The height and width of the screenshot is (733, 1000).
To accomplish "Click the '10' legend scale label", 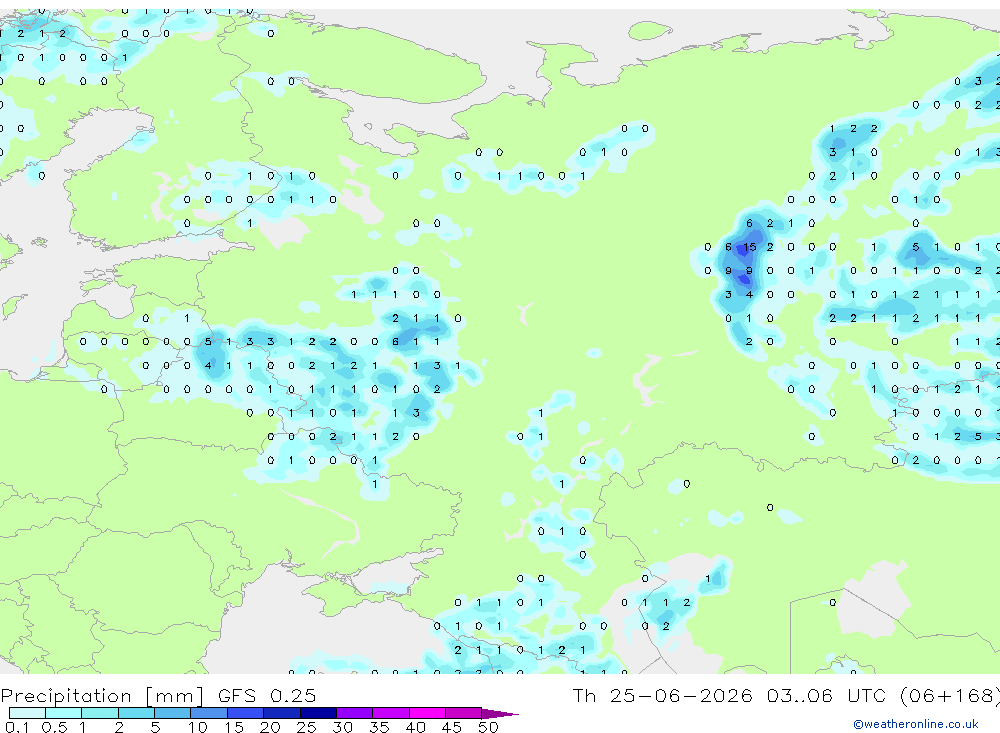I will pyautogui.click(x=198, y=727).
